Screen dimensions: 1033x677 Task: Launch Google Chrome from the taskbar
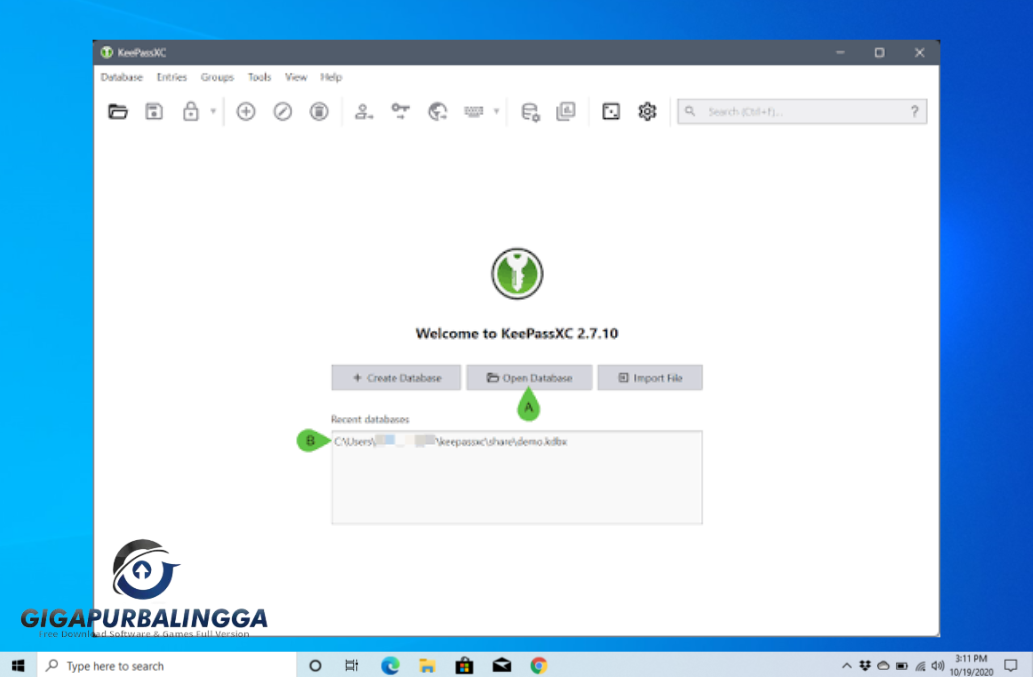tap(539, 666)
